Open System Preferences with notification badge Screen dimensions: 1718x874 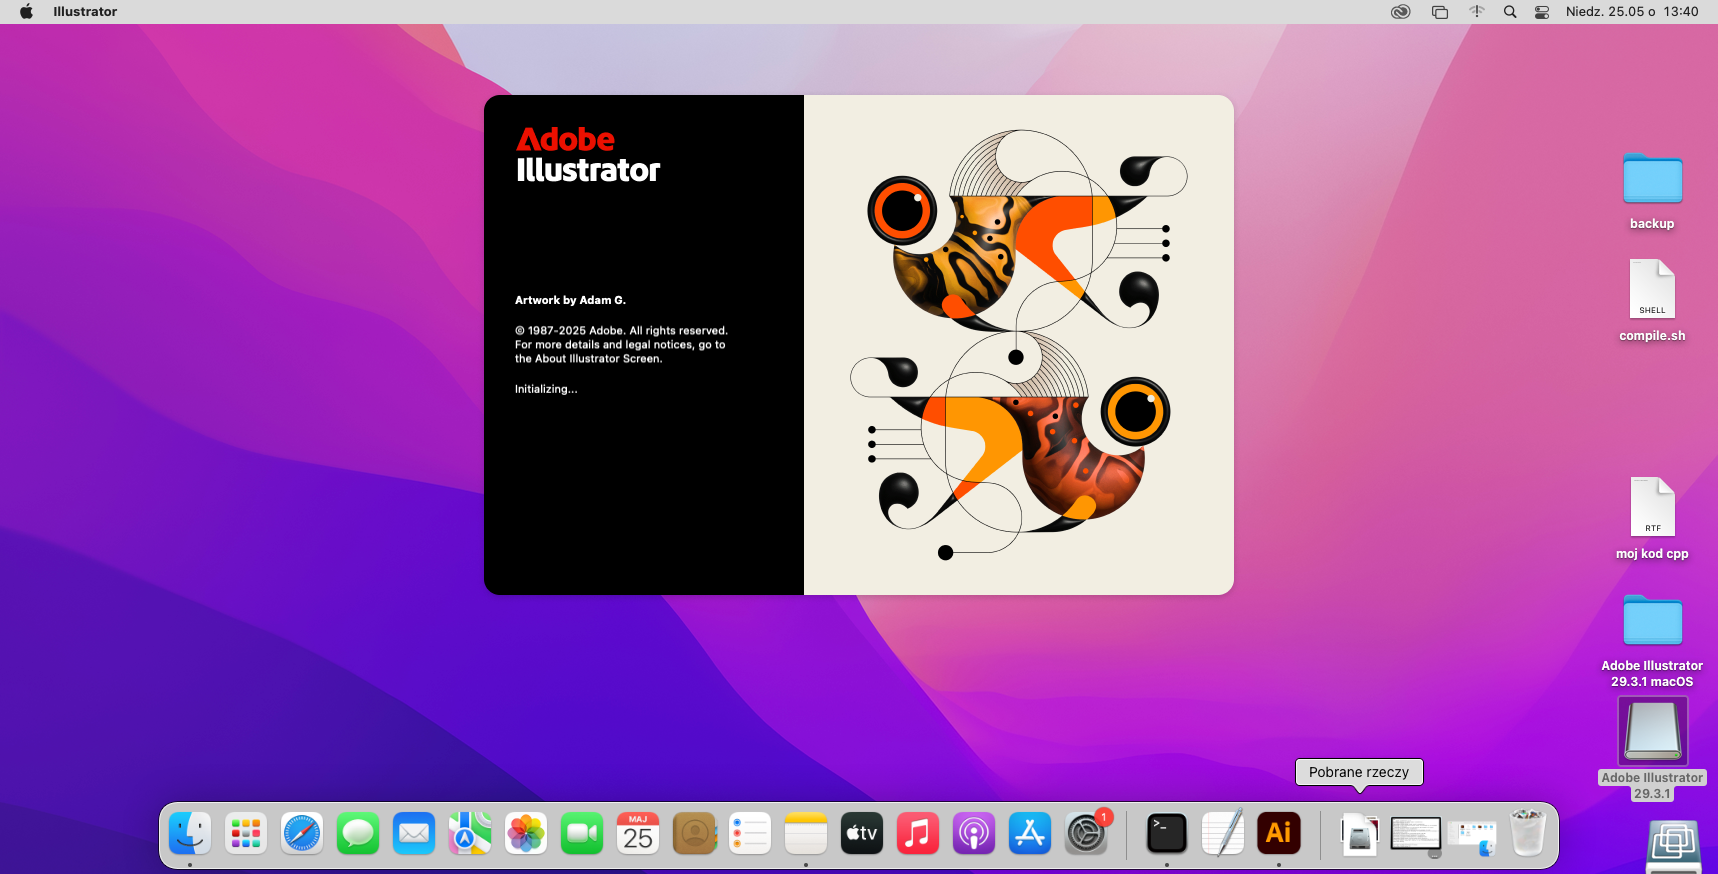click(1086, 833)
